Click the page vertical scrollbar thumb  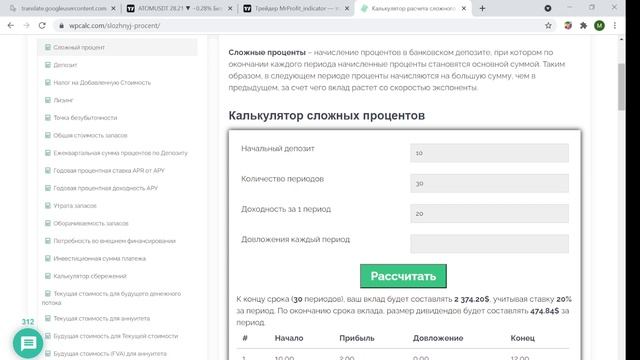tap(621, 87)
